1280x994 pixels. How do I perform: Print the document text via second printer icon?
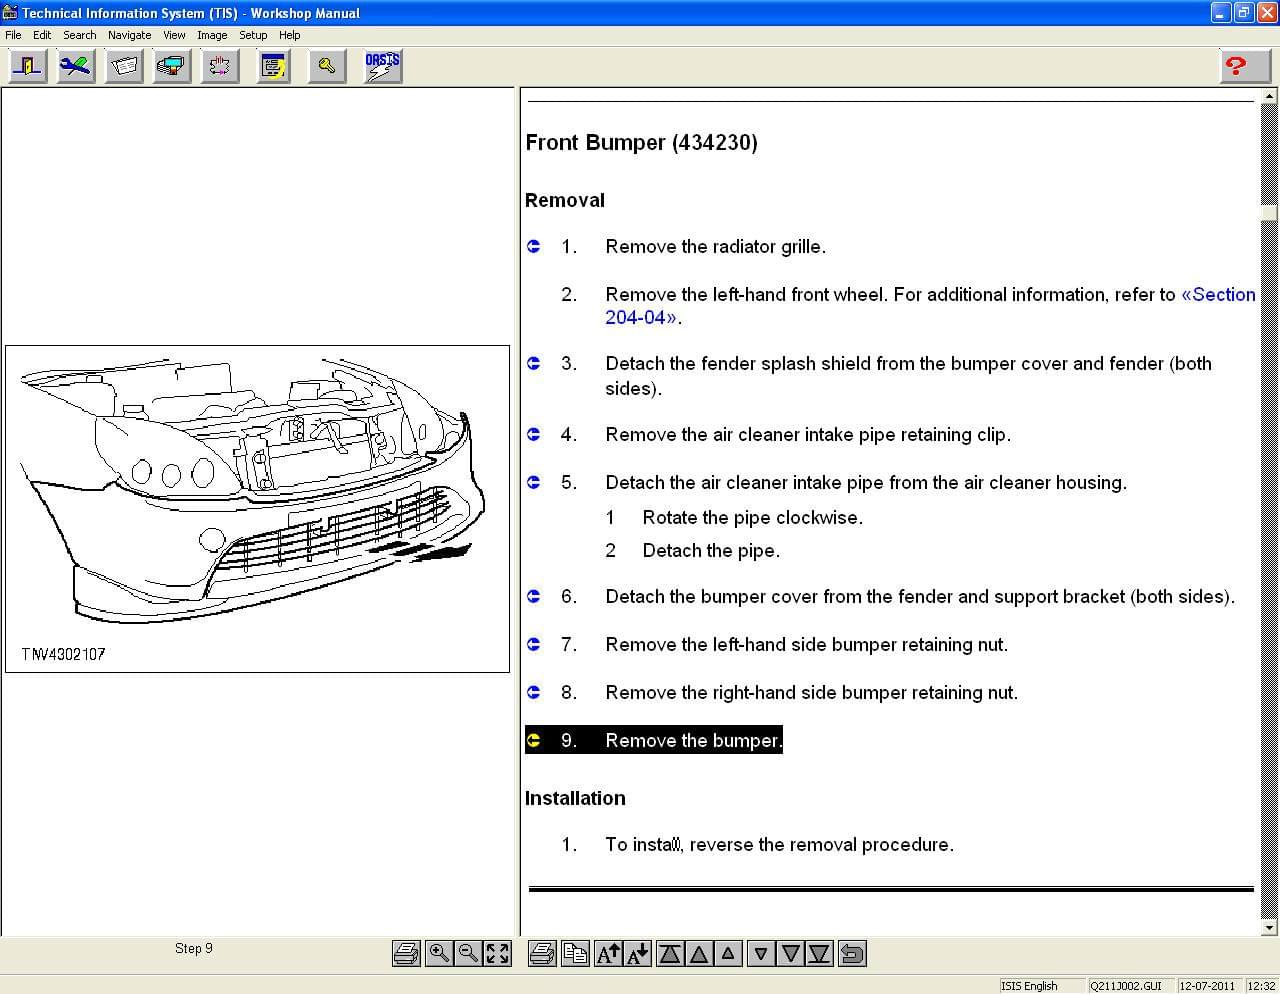click(541, 953)
